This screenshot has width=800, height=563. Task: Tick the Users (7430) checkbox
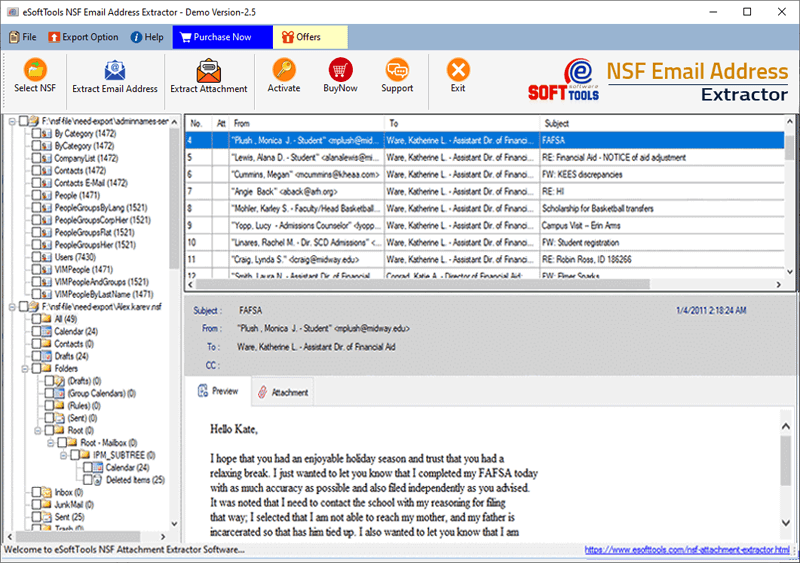point(37,256)
